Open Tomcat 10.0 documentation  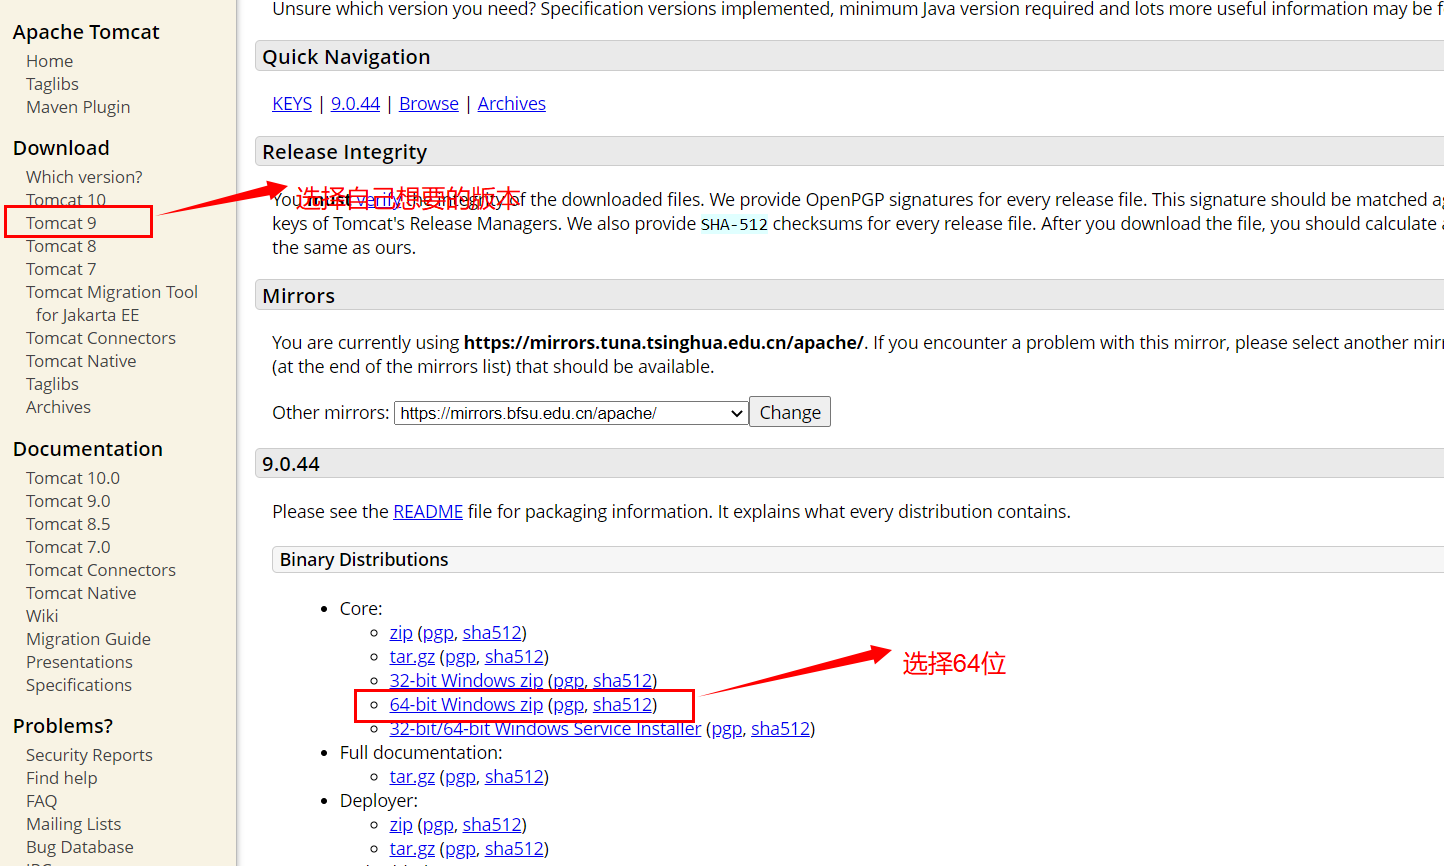tap(73, 478)
